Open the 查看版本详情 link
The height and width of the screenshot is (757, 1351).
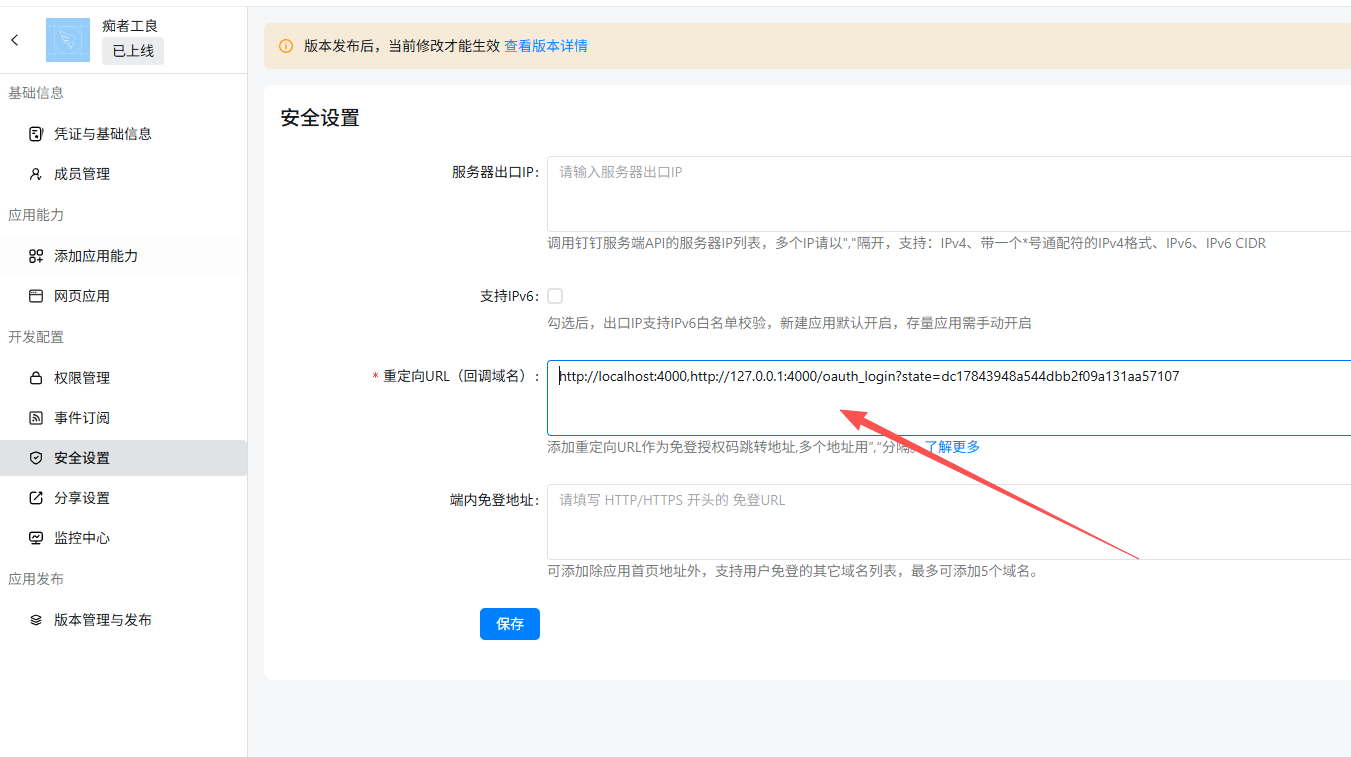pyautogui.click(x=545, y=46)
